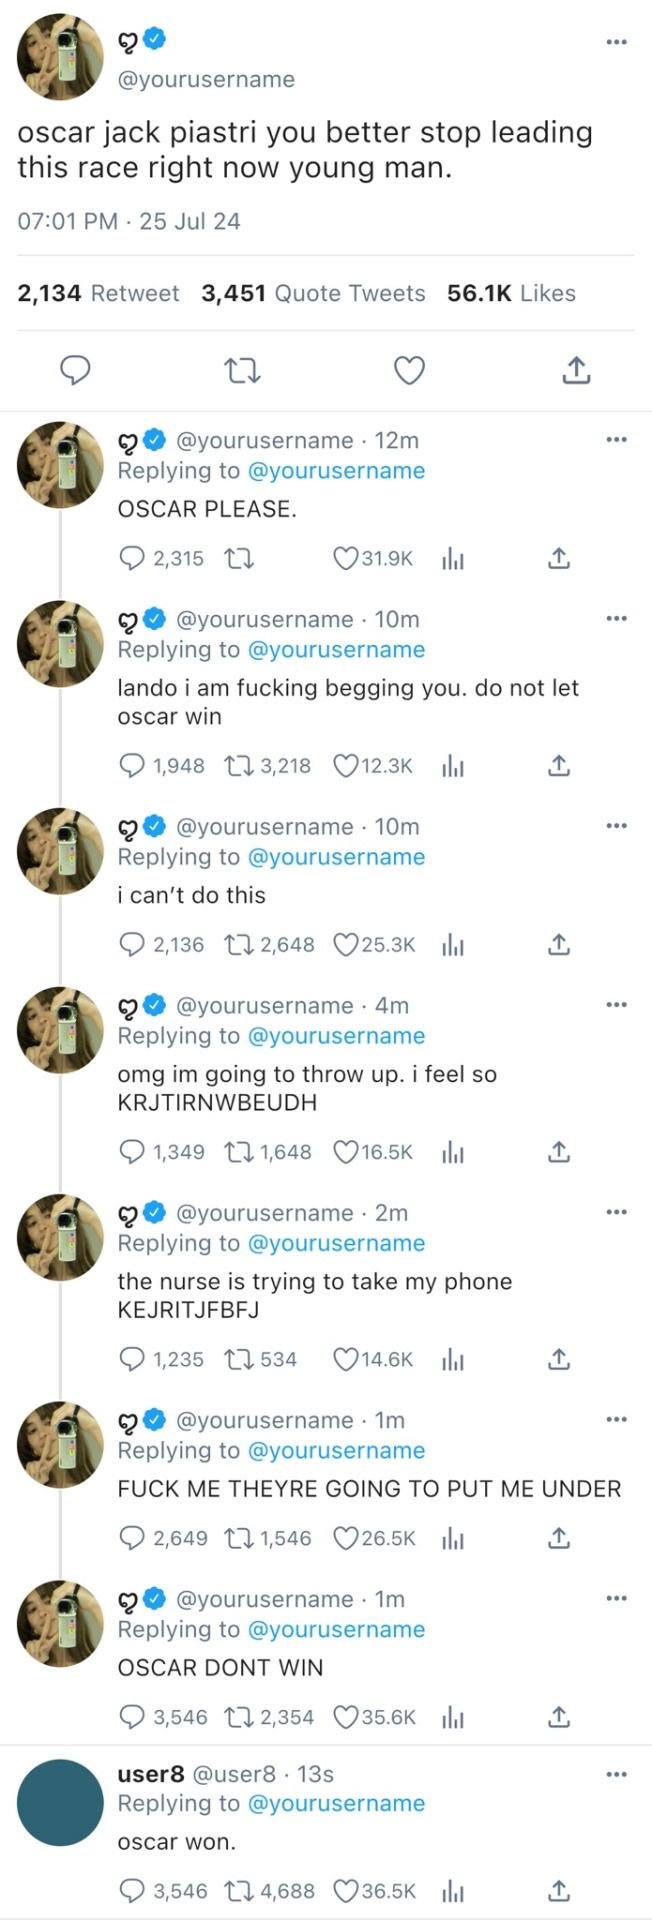
Task: Open more options for 'OSCAR PLEASE.' reply
Action: (617, 439)
